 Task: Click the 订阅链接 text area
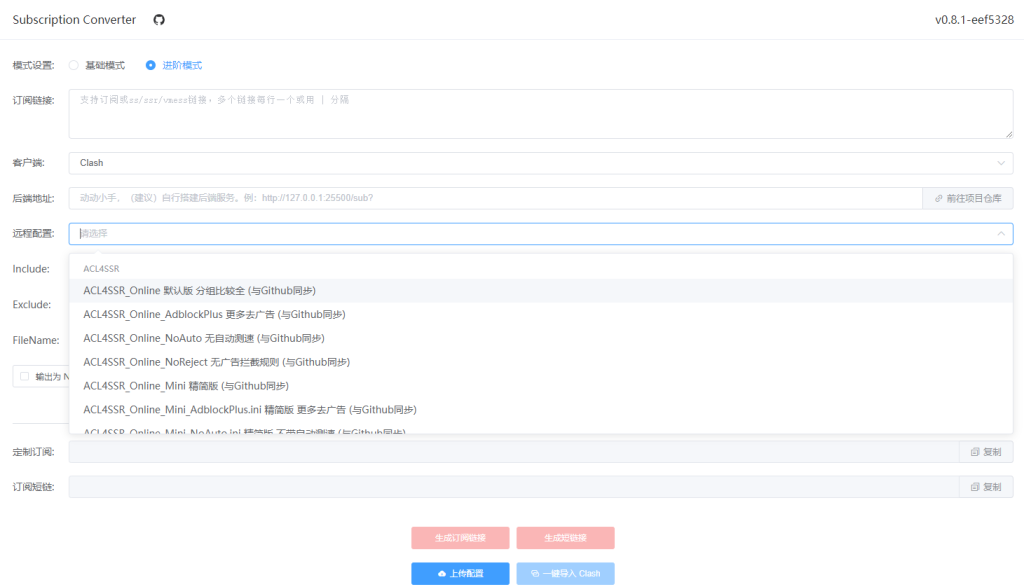pos(540,114)
